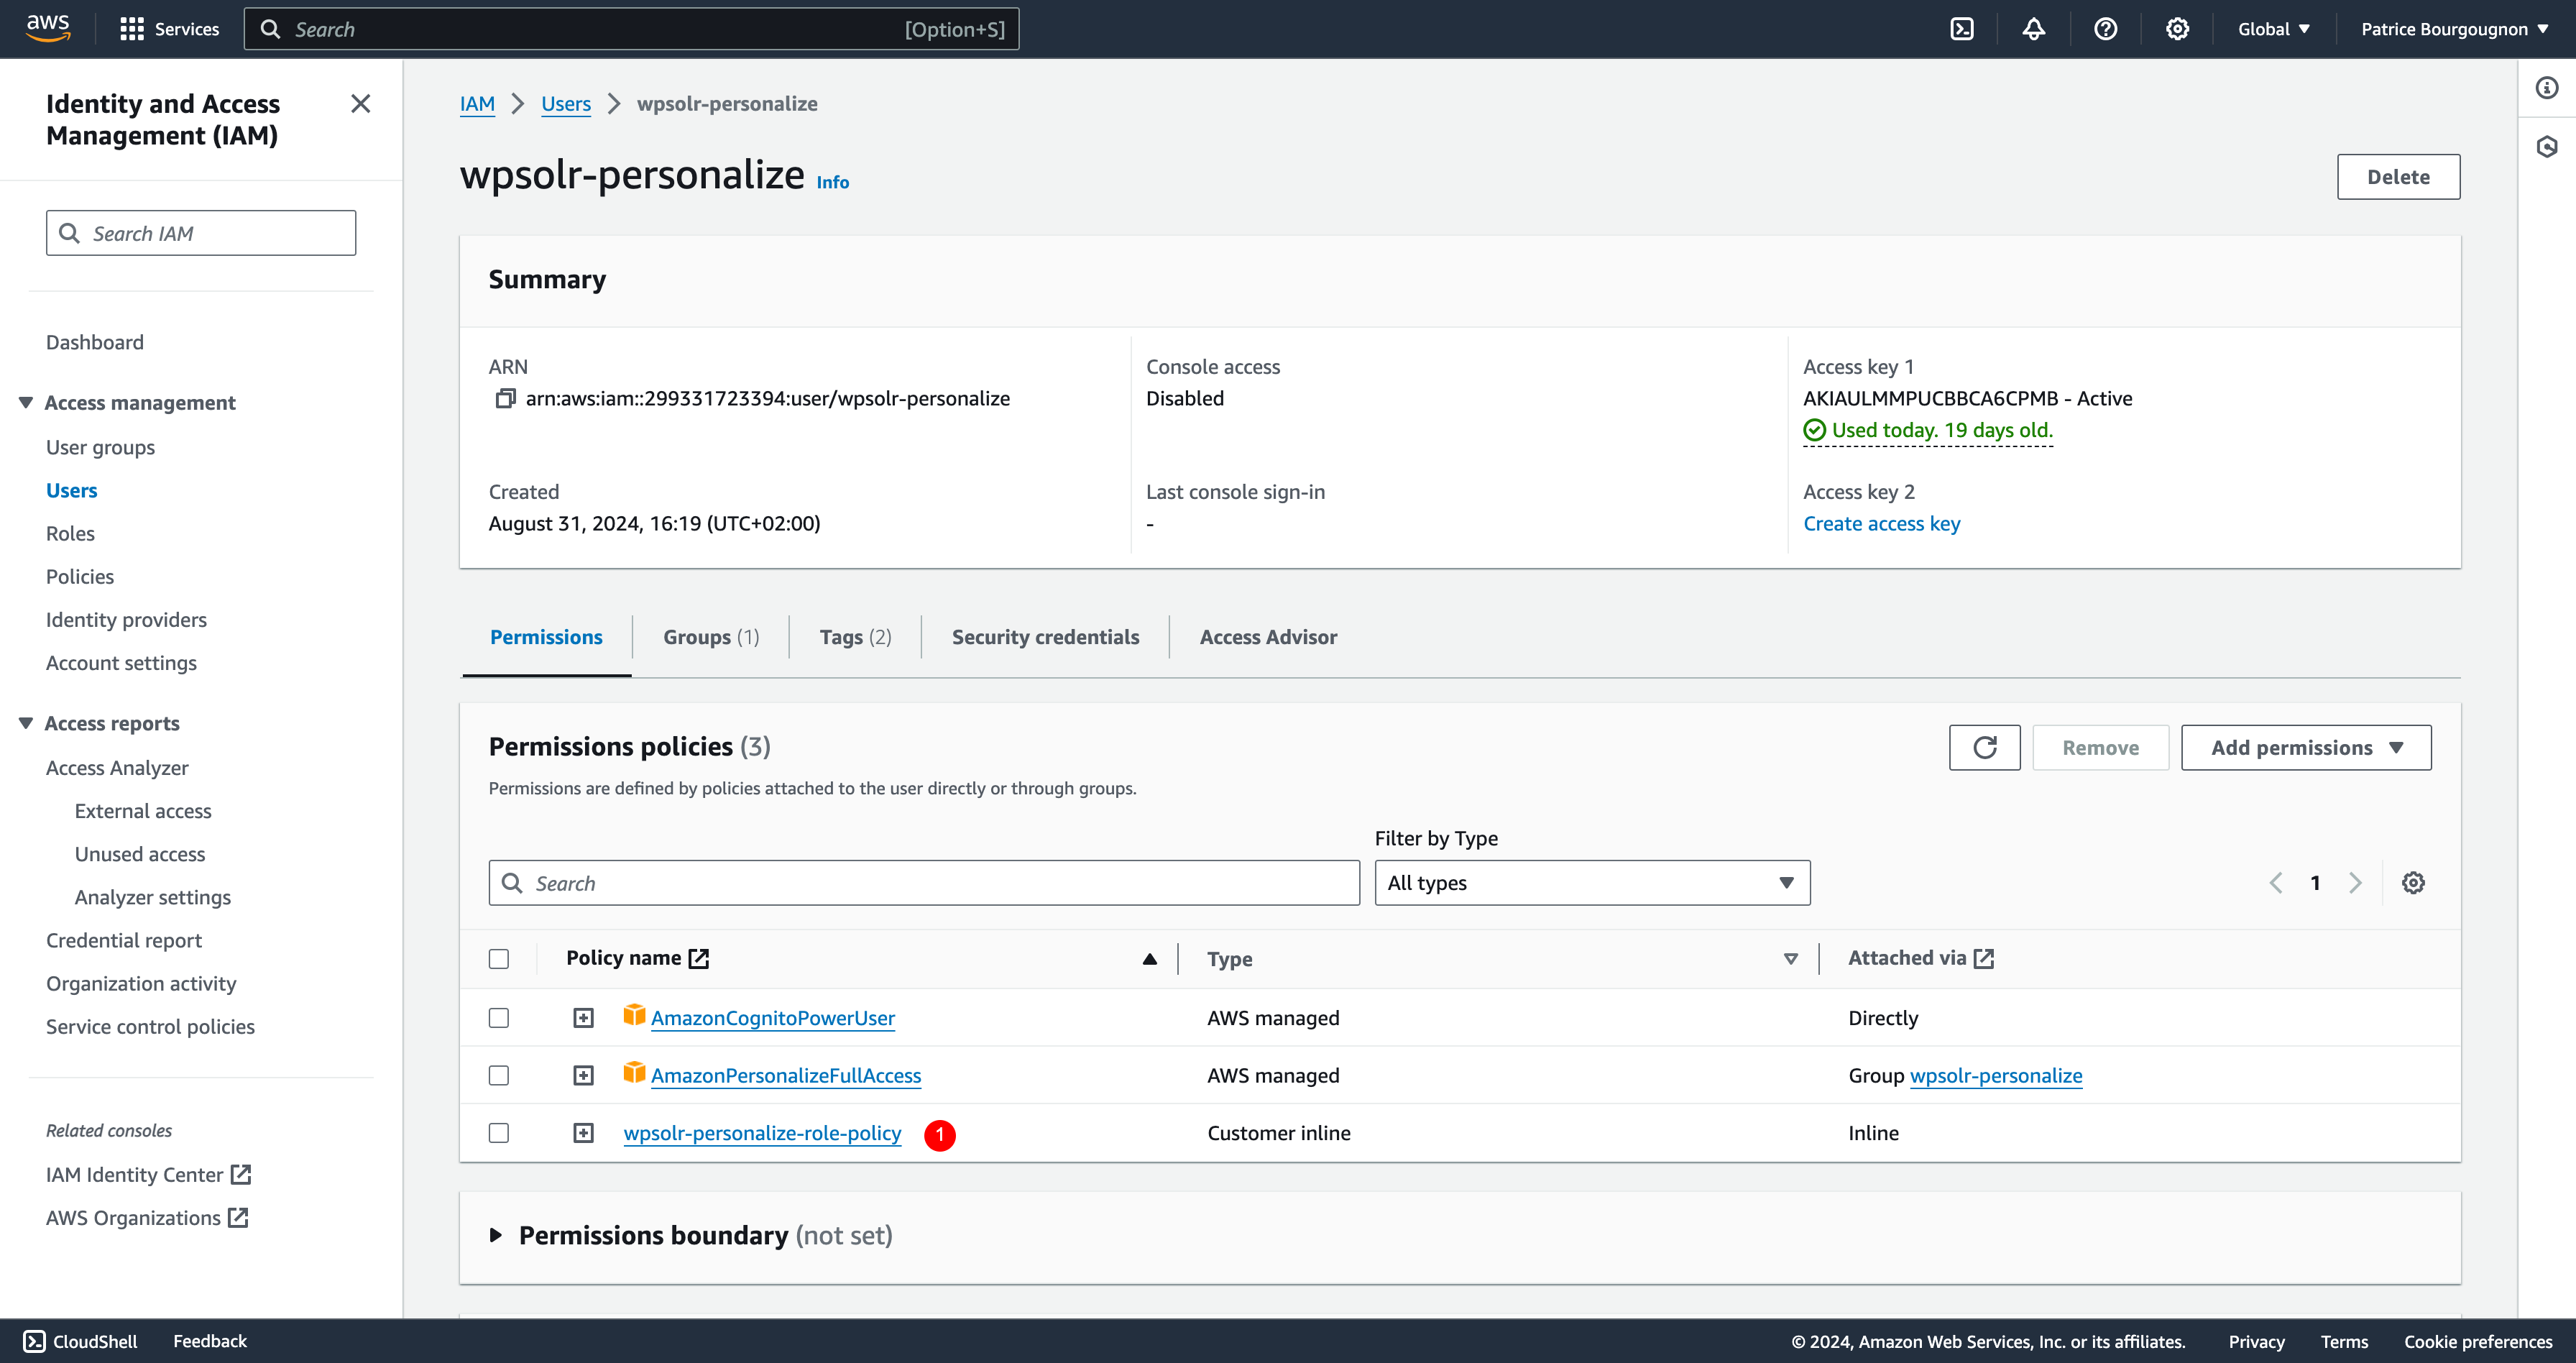
Task: Expand the AmazonPersonalizeFullAccess policy row
Action: tap(583, 1075)
